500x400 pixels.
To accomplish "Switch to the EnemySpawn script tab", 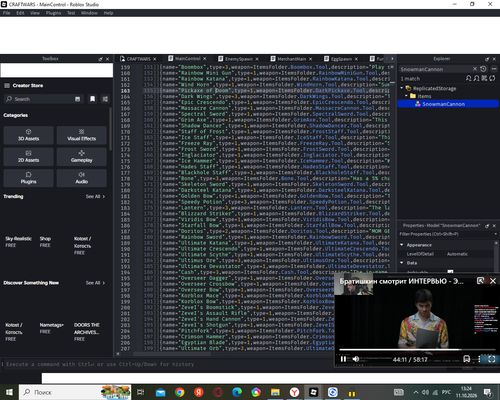I will click(x=239, y=59).
